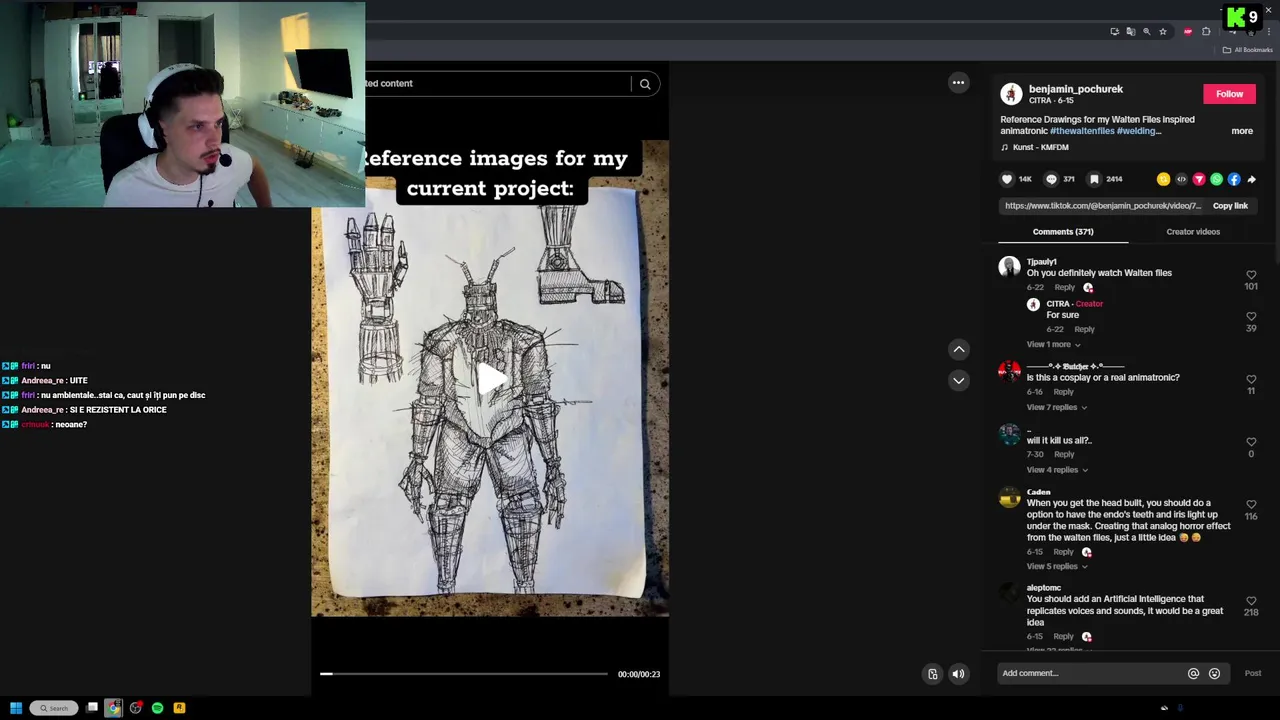This screenshot has width=1280, height=720.
Task: Mute the video with speaker icon
Action: click(958, 674)
